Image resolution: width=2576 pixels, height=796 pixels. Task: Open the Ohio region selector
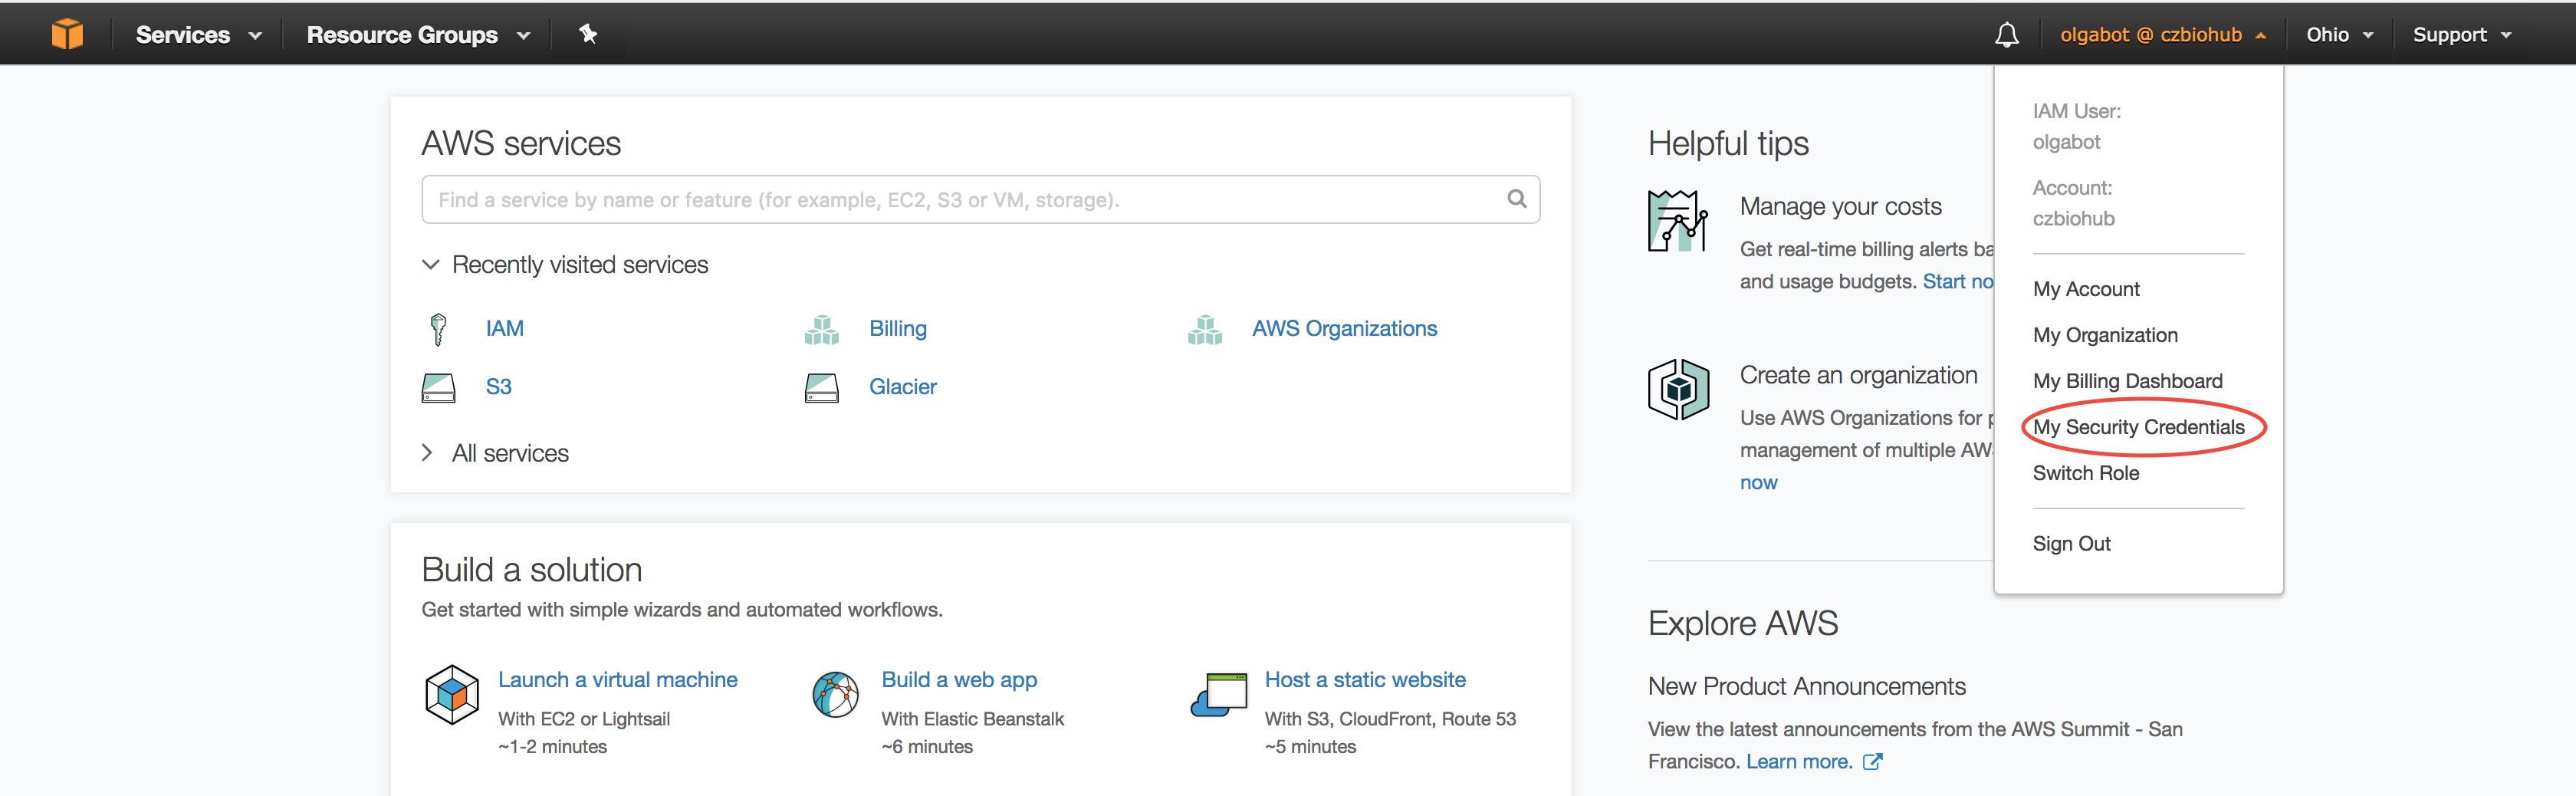tap(2338, 35)
